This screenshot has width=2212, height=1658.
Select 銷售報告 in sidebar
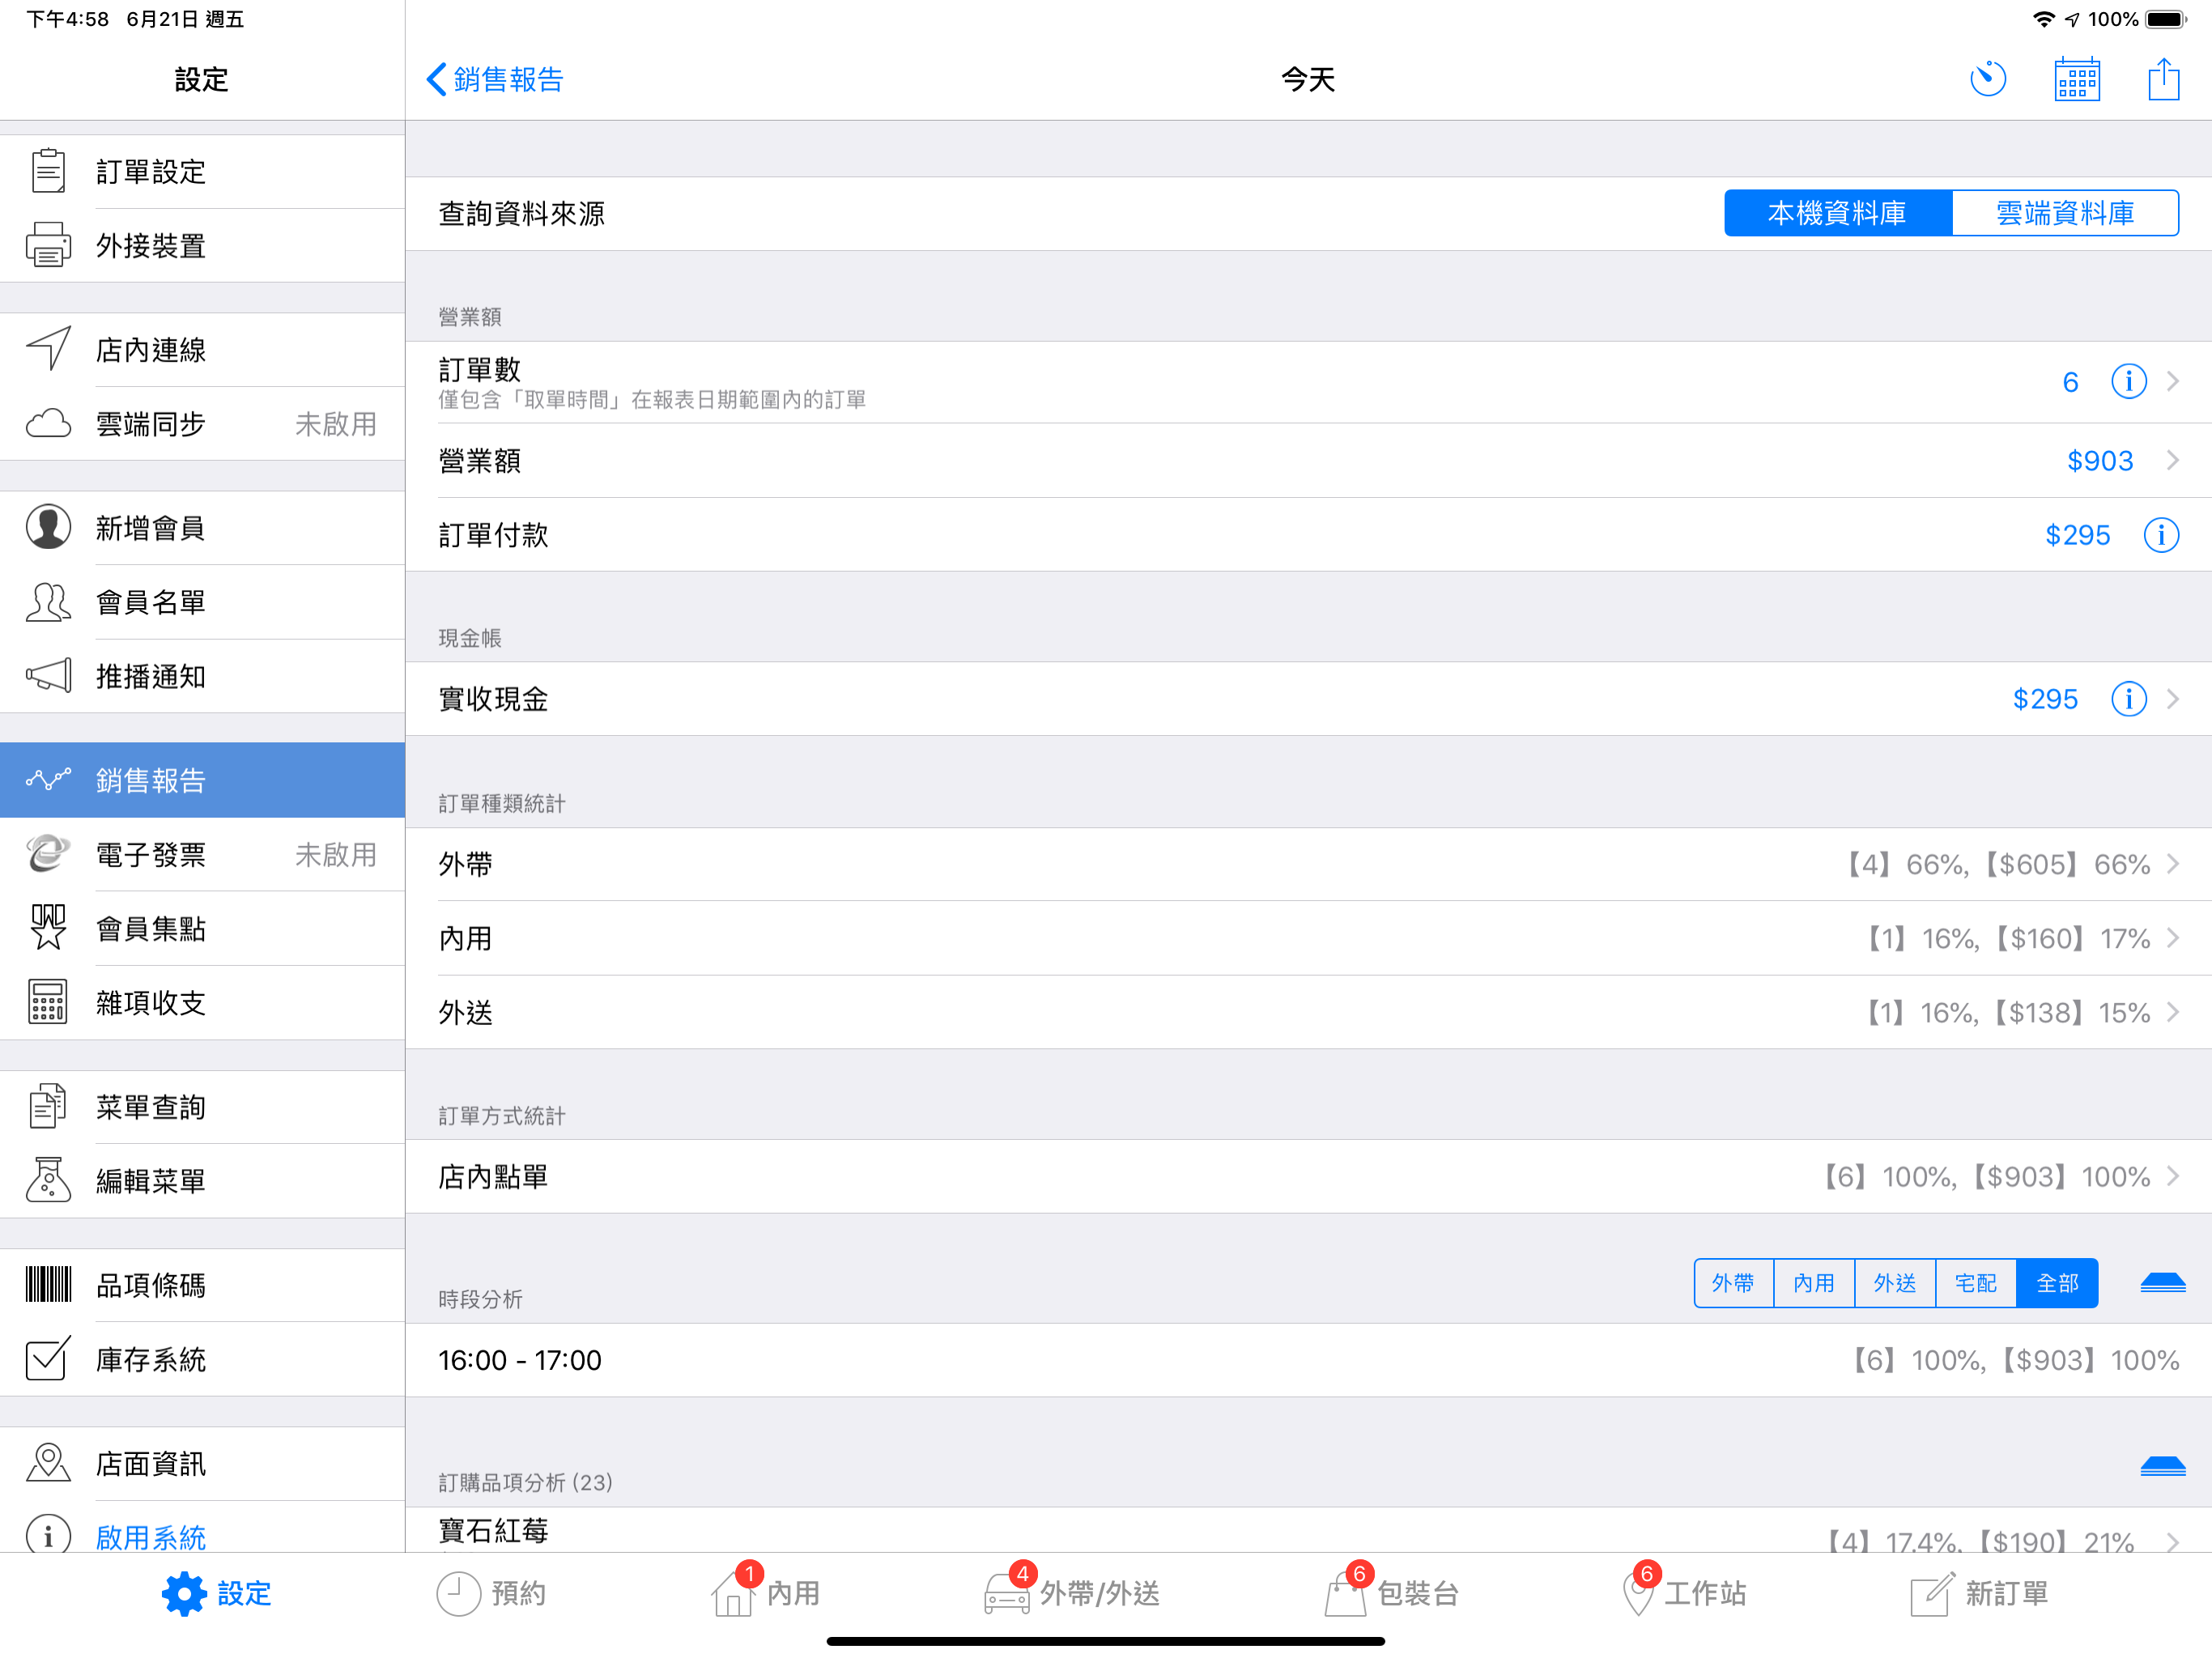[x=202, y=780]
